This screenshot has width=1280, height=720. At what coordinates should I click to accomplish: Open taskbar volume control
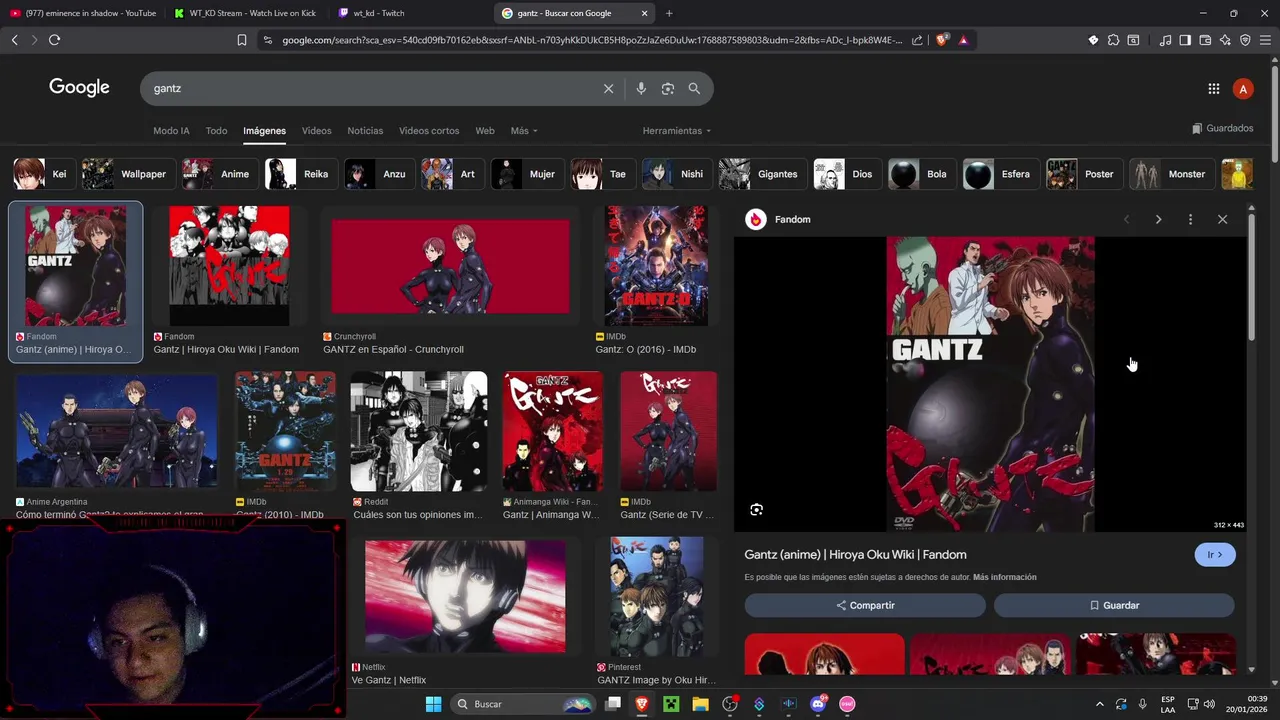[x=1209, y=704]
